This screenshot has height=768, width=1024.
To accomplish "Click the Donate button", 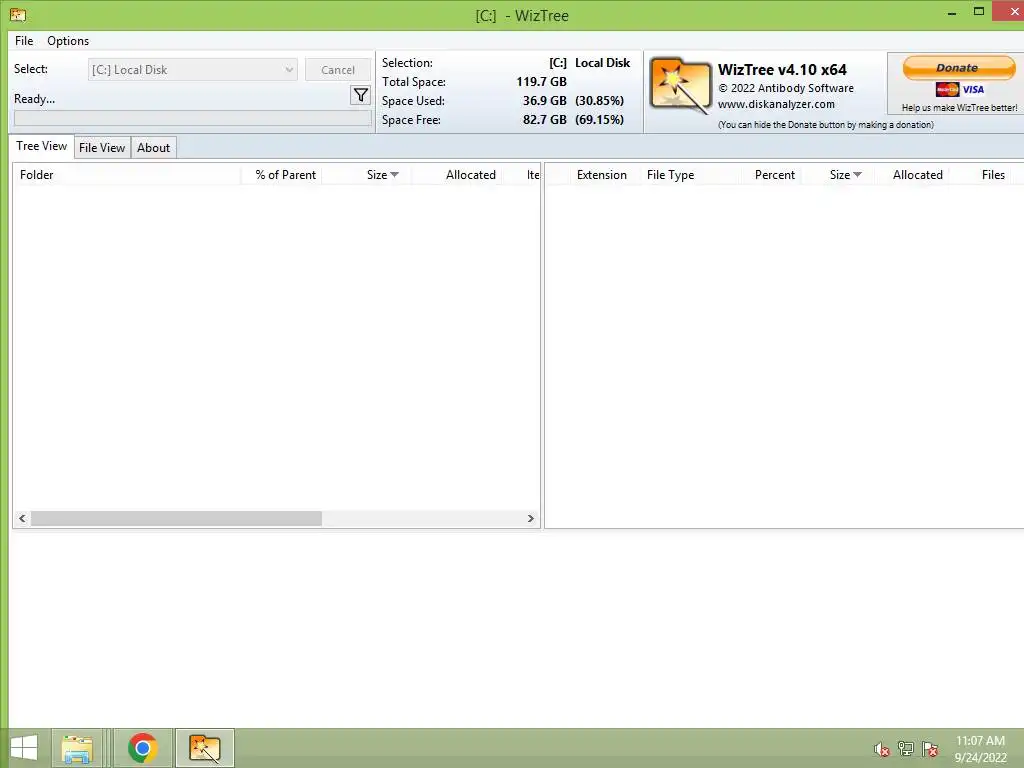I will (x=958, y=67).
